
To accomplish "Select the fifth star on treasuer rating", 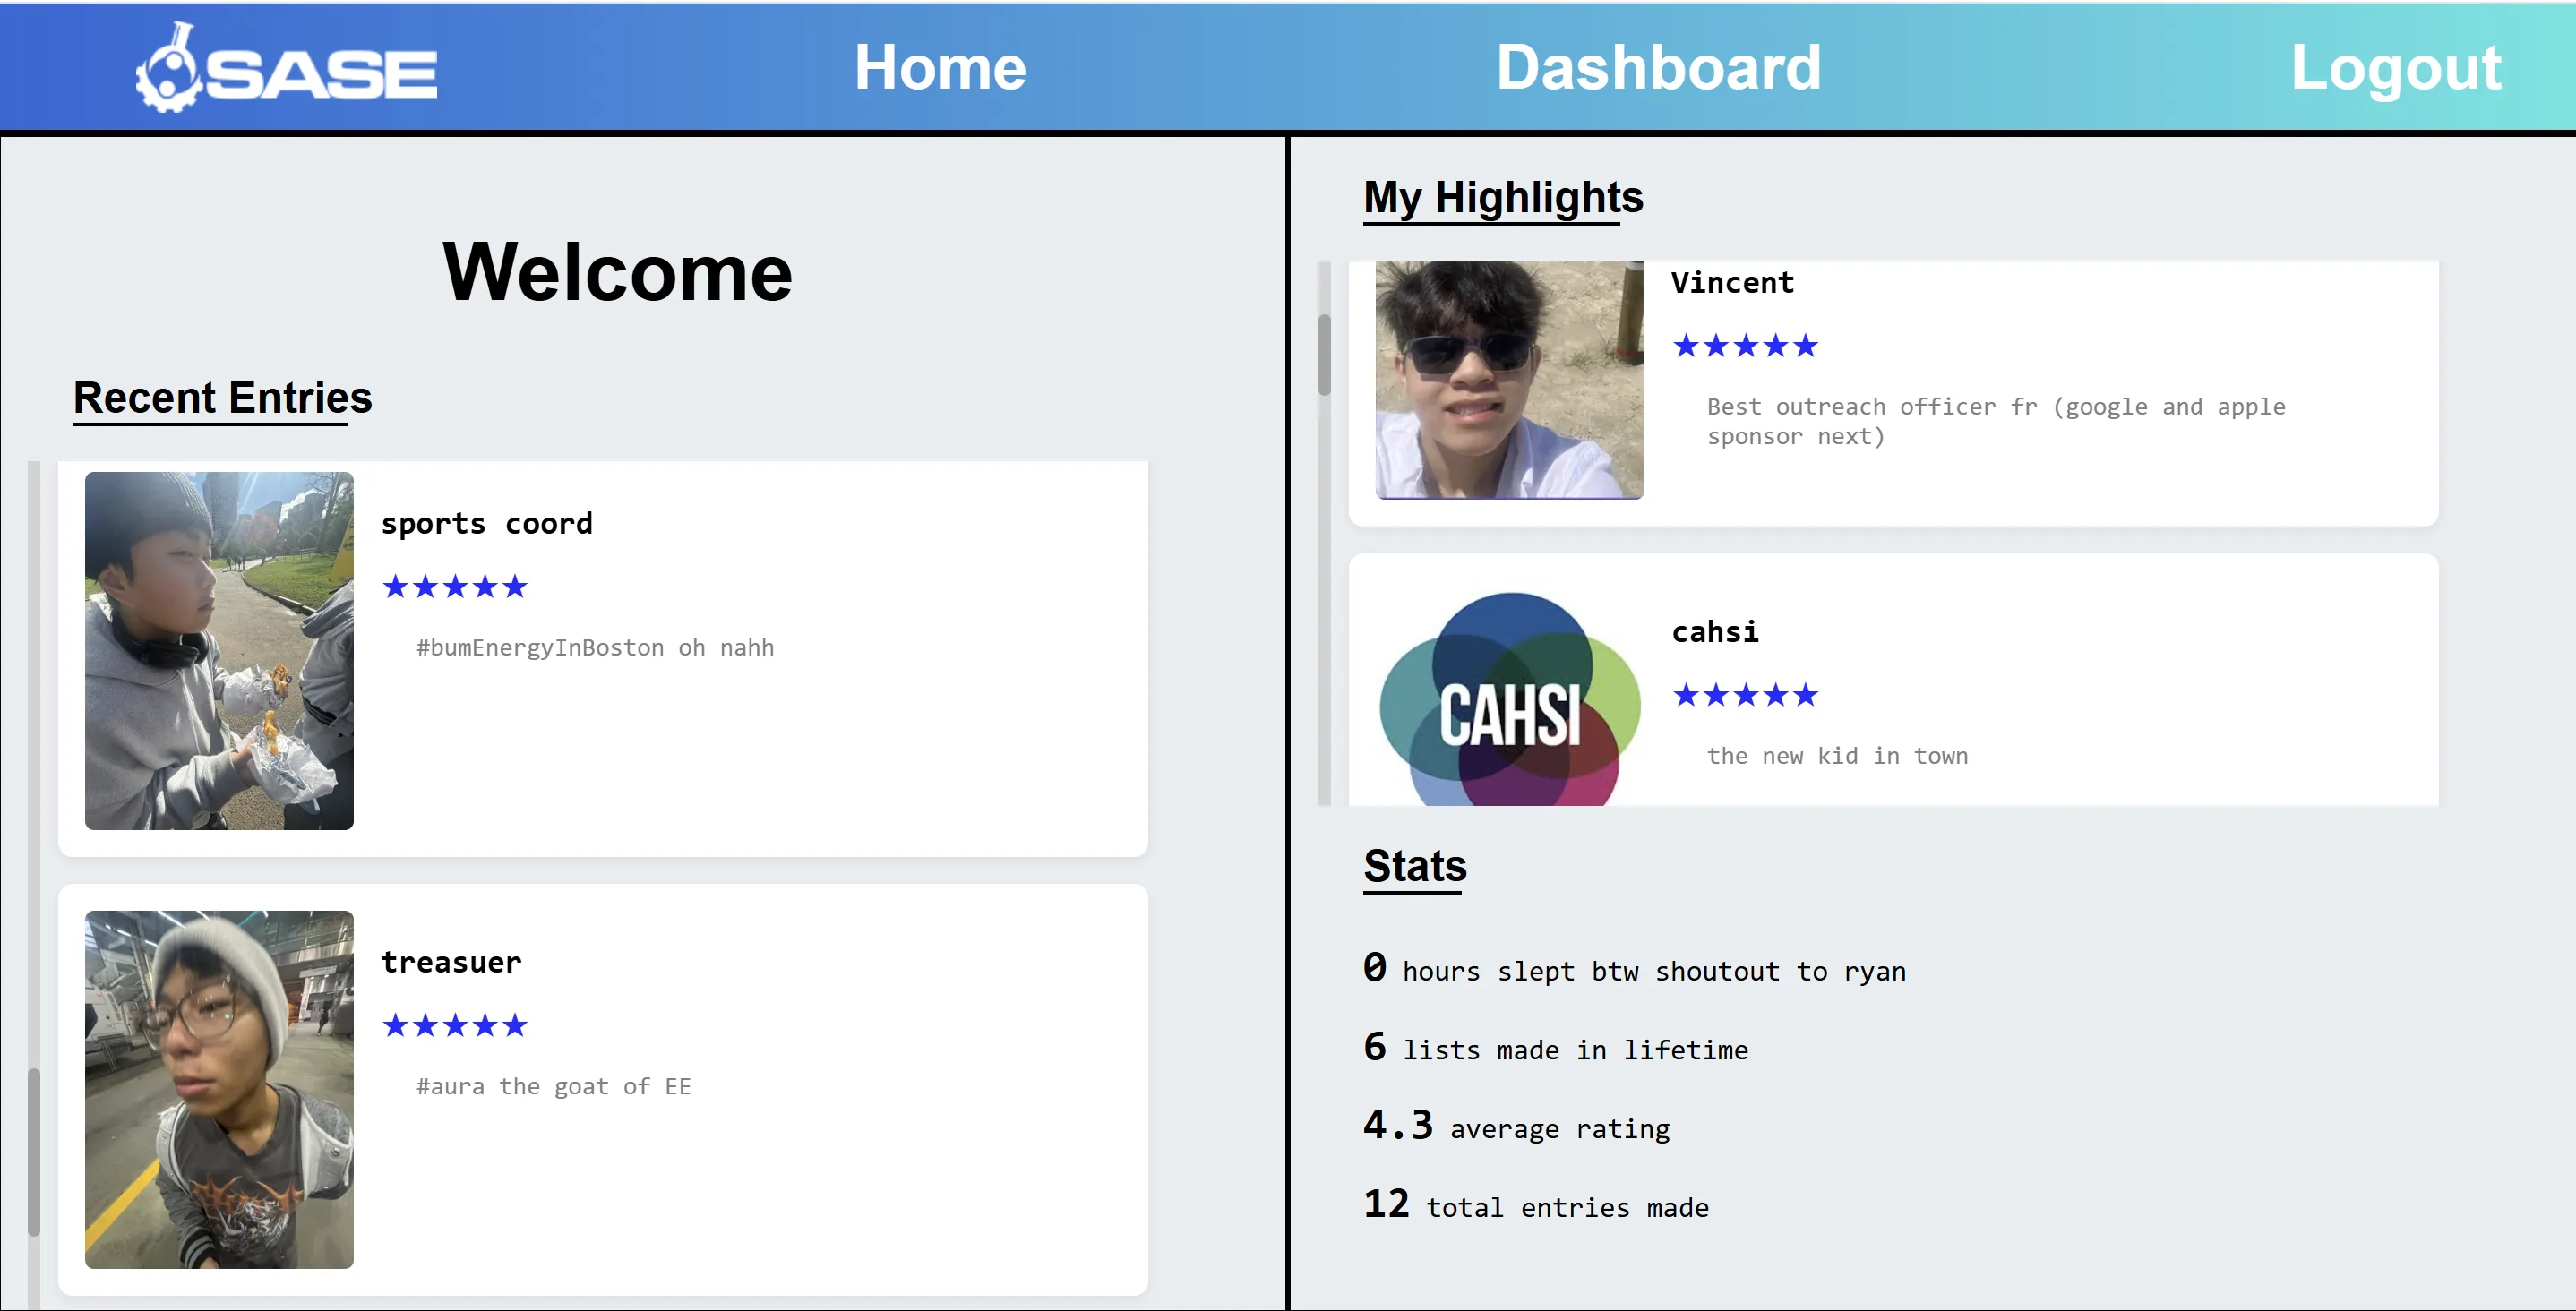I will pyautogui.click(x=516, y=1024).
